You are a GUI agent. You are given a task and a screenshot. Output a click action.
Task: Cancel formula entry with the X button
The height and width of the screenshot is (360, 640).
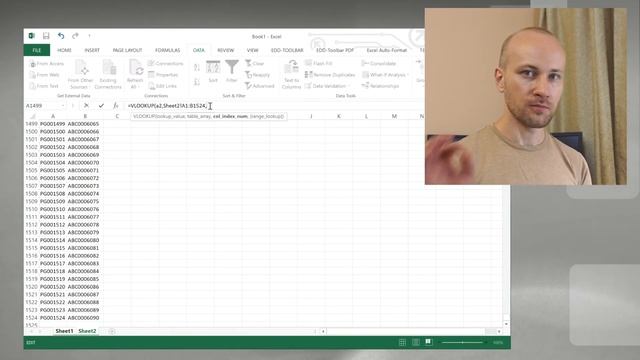86,106
